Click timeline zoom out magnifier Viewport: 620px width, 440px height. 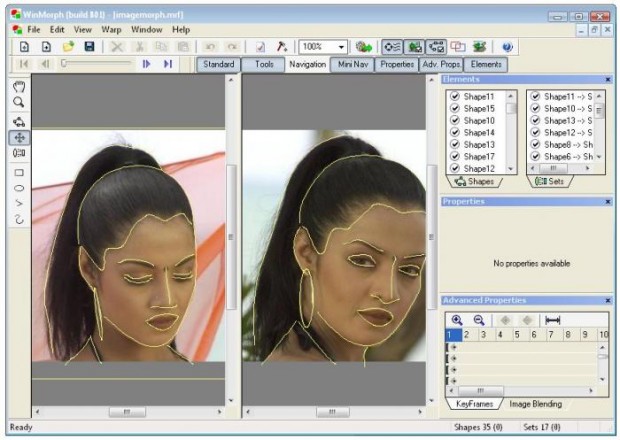479,320
